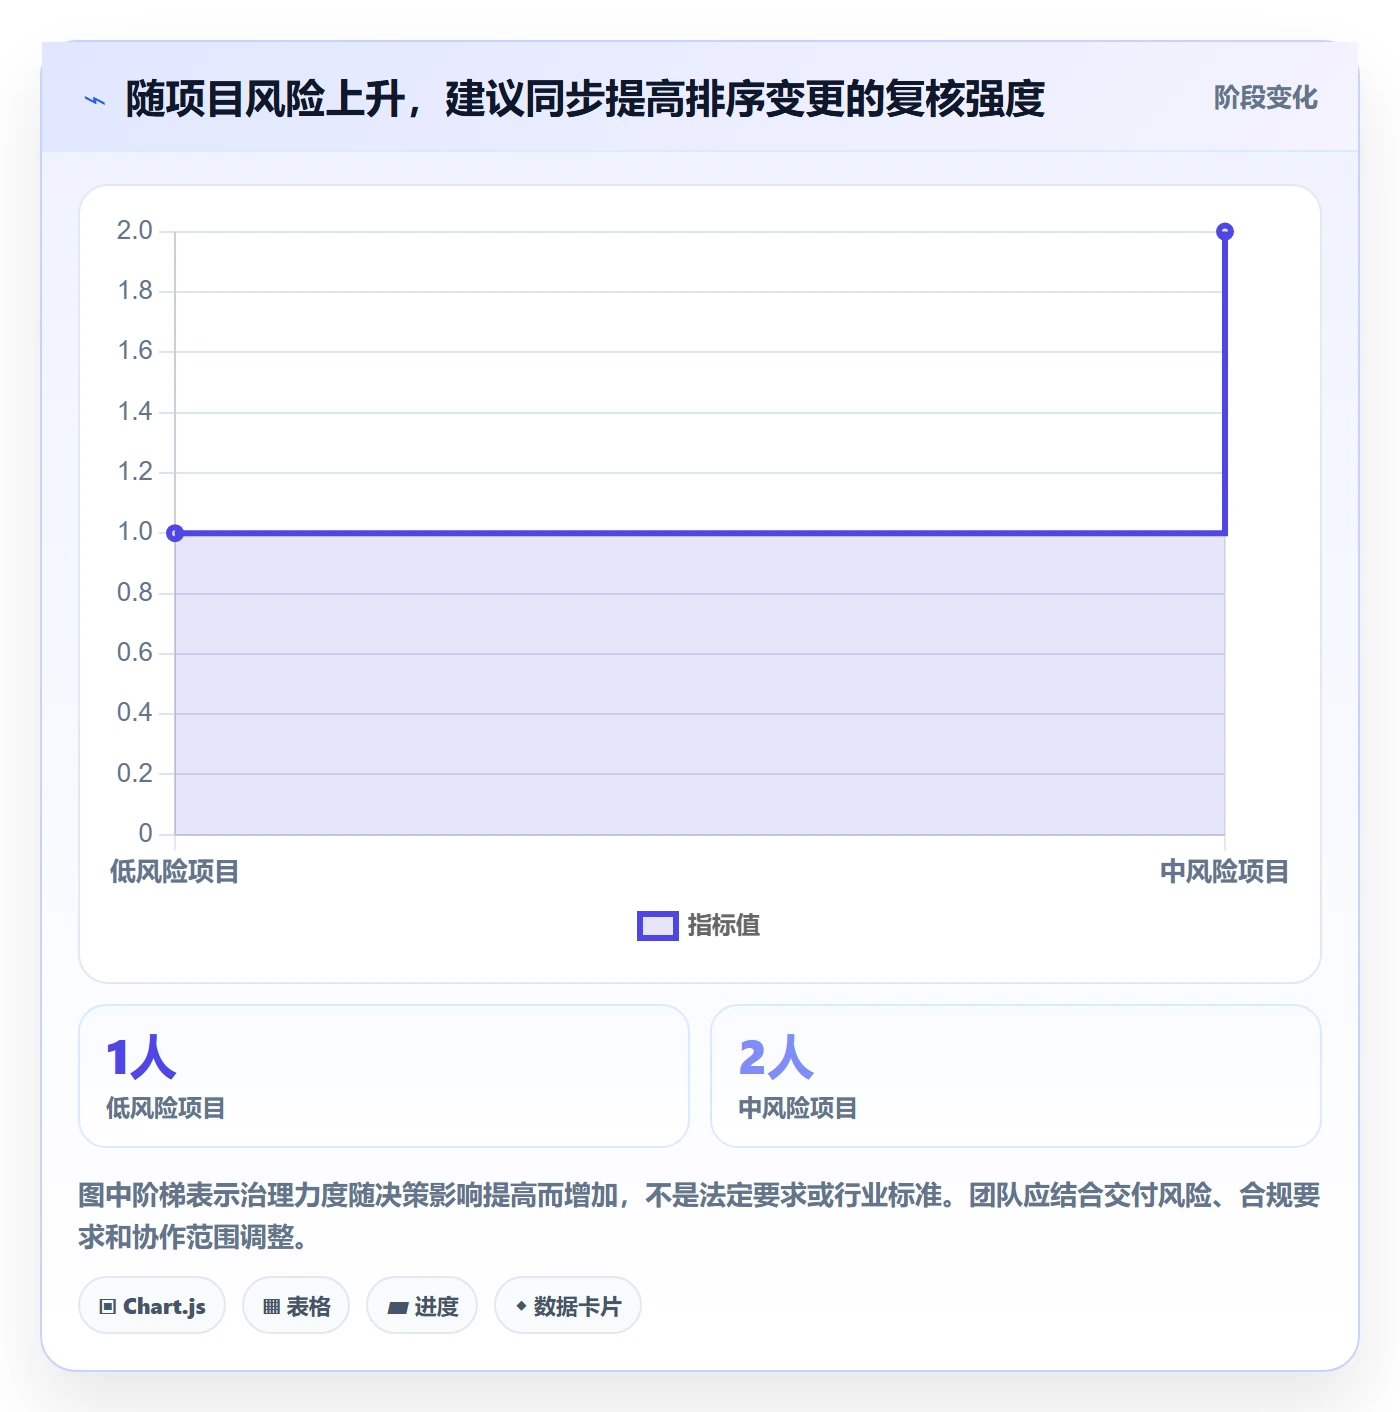Select the 2人 中风险项目 card
1400x1412 pixels.
pos(1016,1076)
